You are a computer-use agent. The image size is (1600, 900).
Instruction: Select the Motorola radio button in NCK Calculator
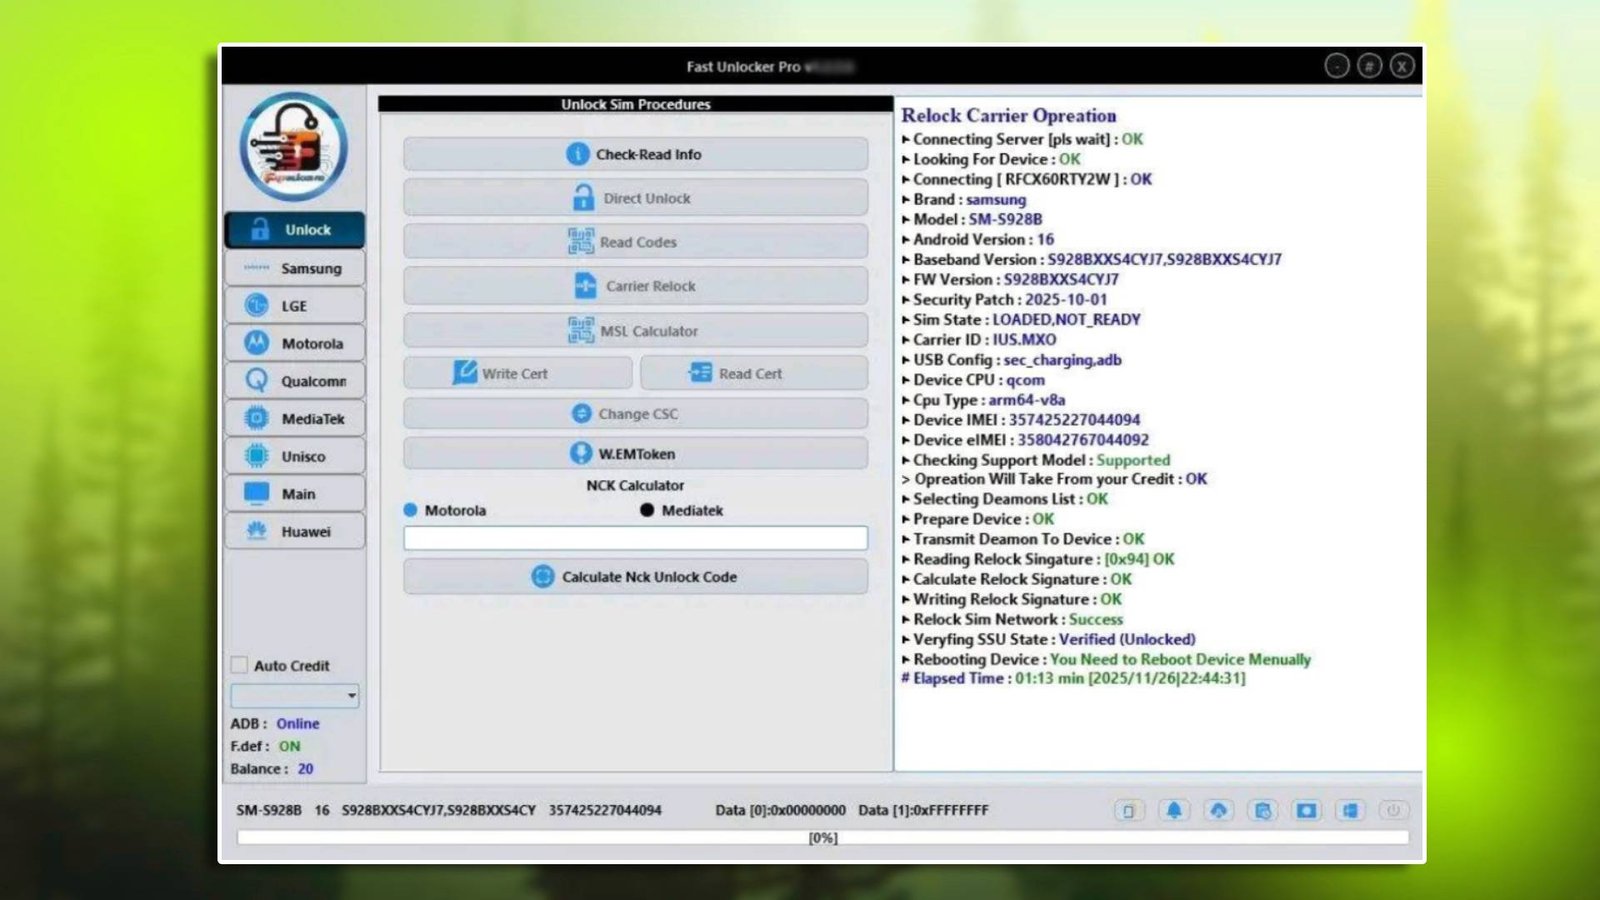point(409,509)
